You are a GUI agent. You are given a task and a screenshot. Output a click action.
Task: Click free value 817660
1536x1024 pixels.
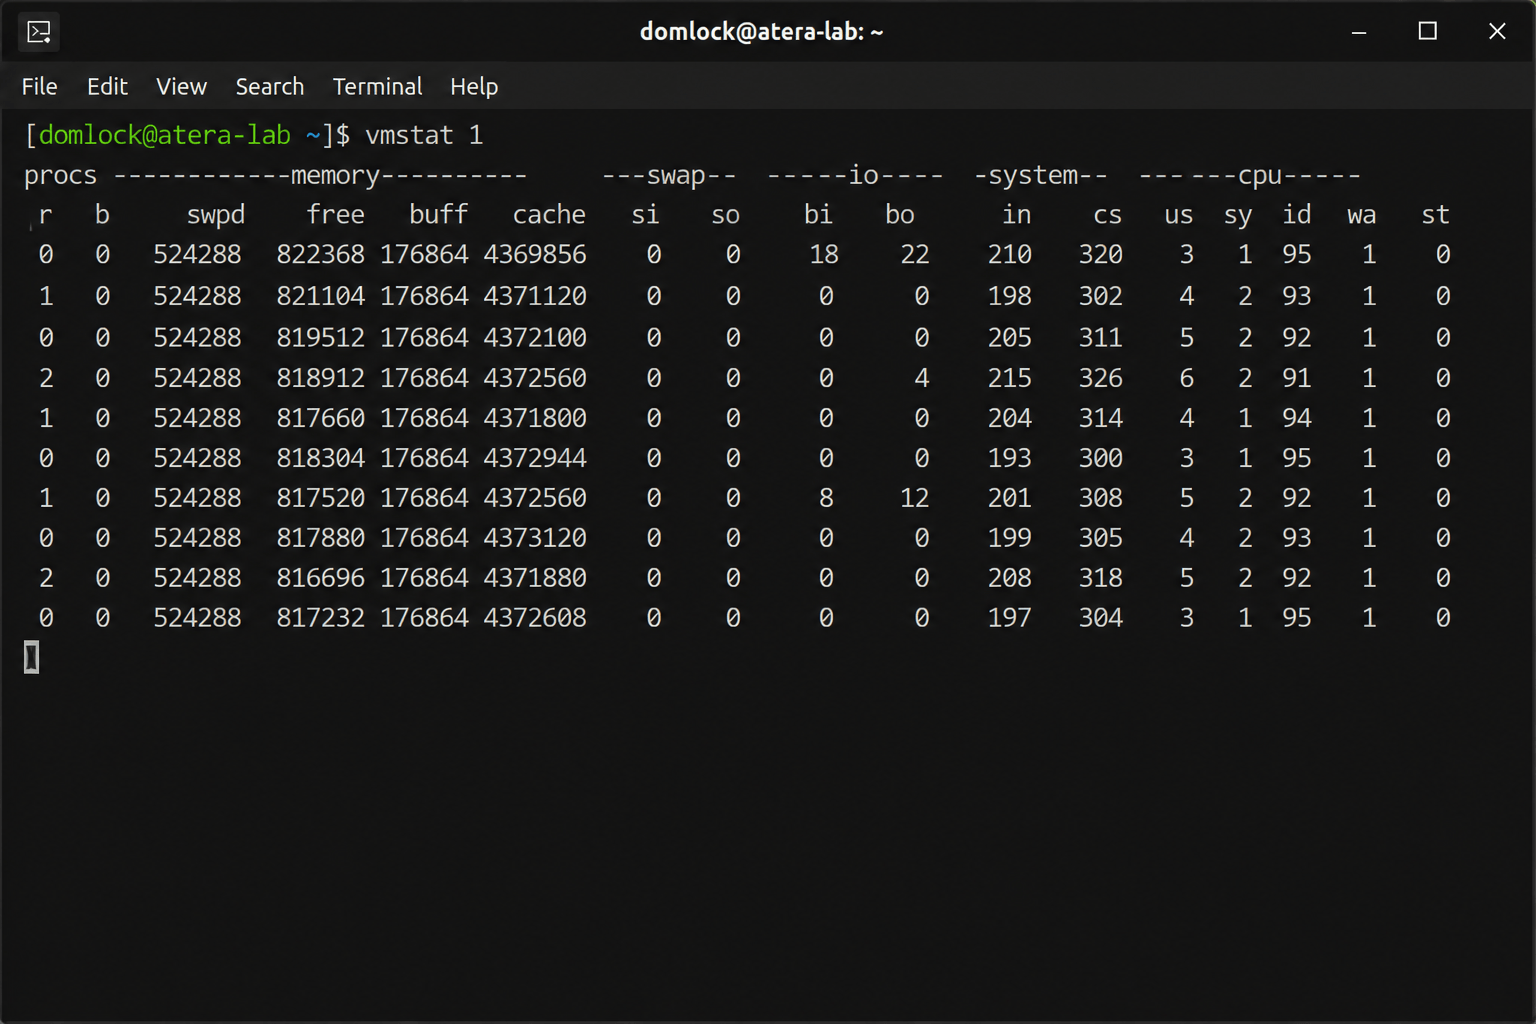click(320, 418)
